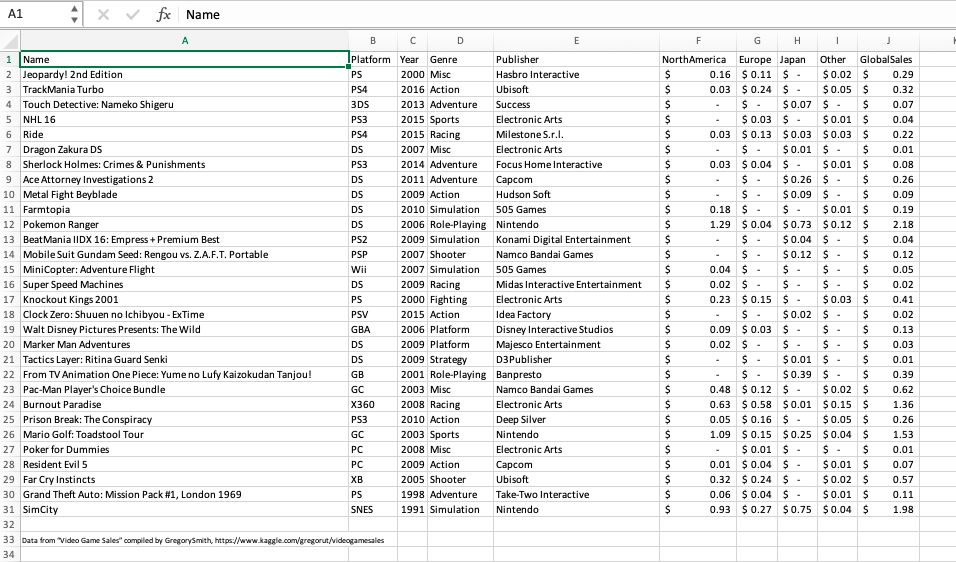Click the Japan header cell
Screen dimensions: 956x562
[797, 60]
